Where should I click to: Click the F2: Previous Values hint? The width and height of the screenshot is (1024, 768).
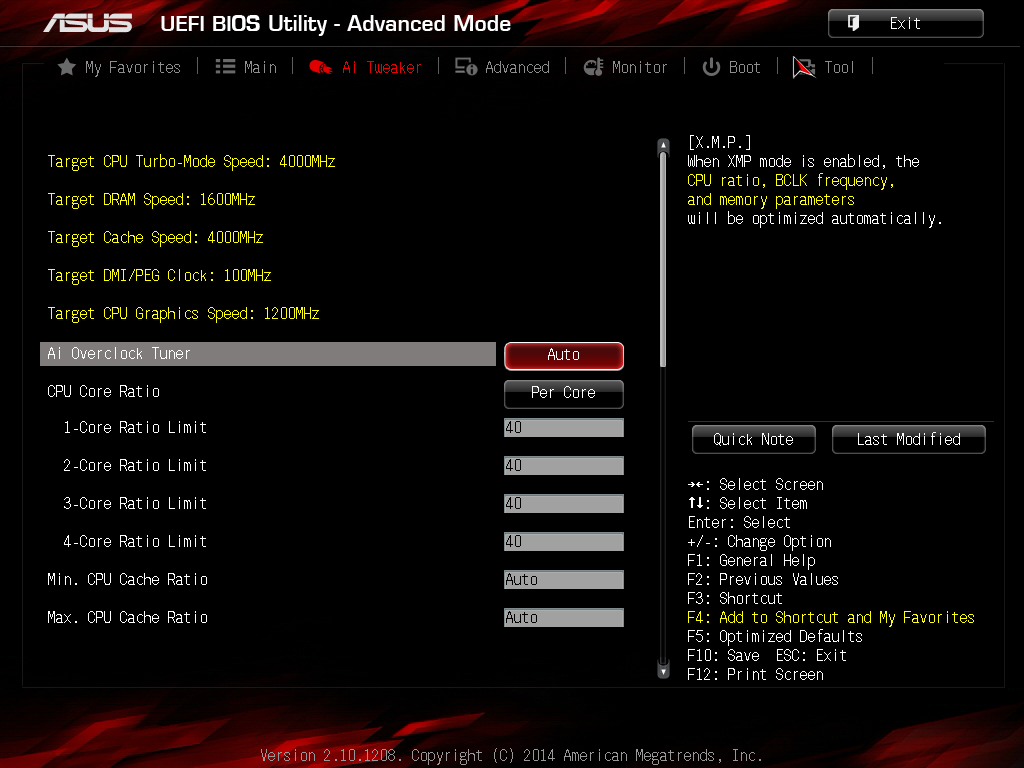coord(763,580)
